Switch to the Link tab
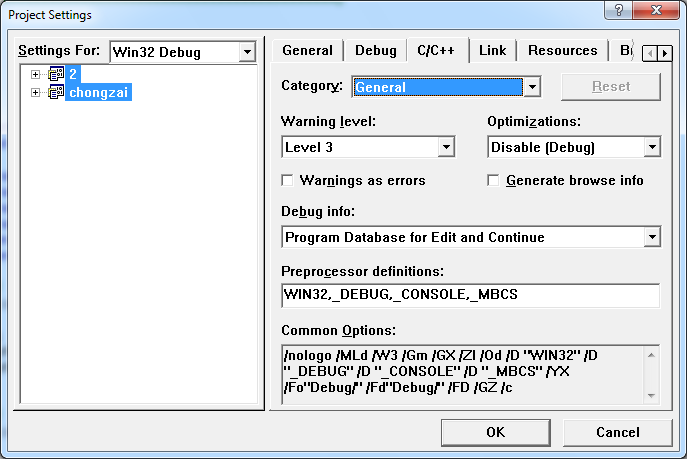 (x=492, y=50)
